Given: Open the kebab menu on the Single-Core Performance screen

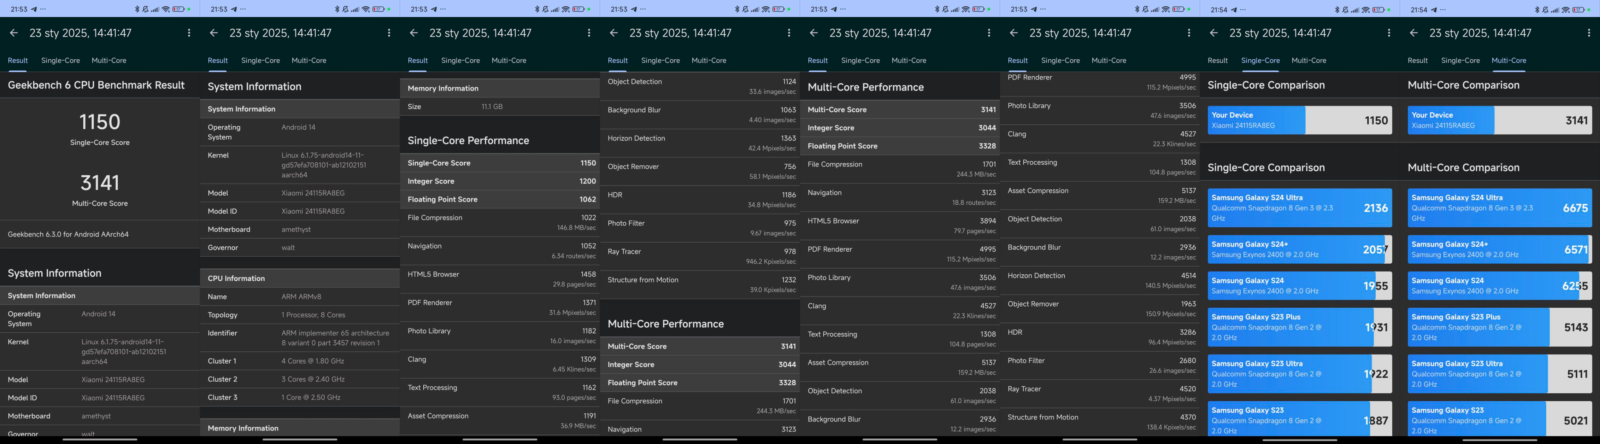Looking at the screenshot, I should [589, 33].
